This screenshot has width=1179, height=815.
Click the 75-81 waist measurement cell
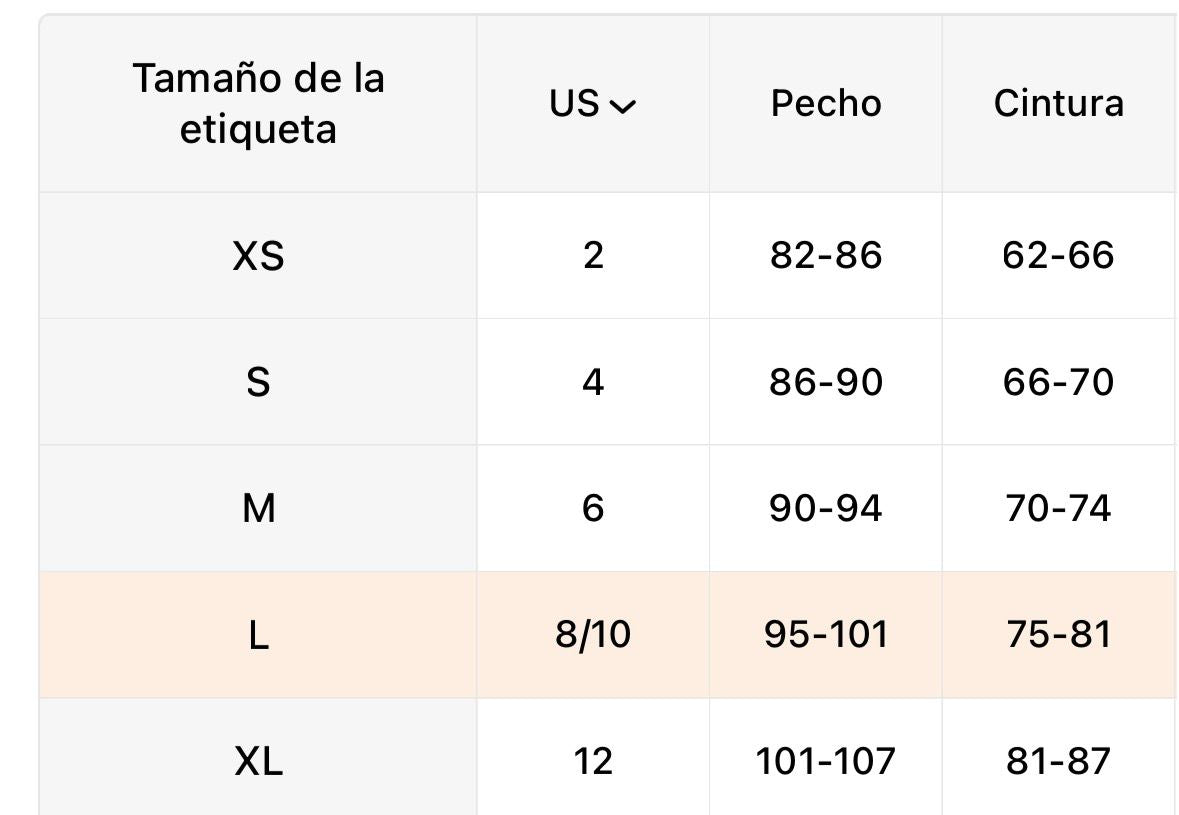1058,635
